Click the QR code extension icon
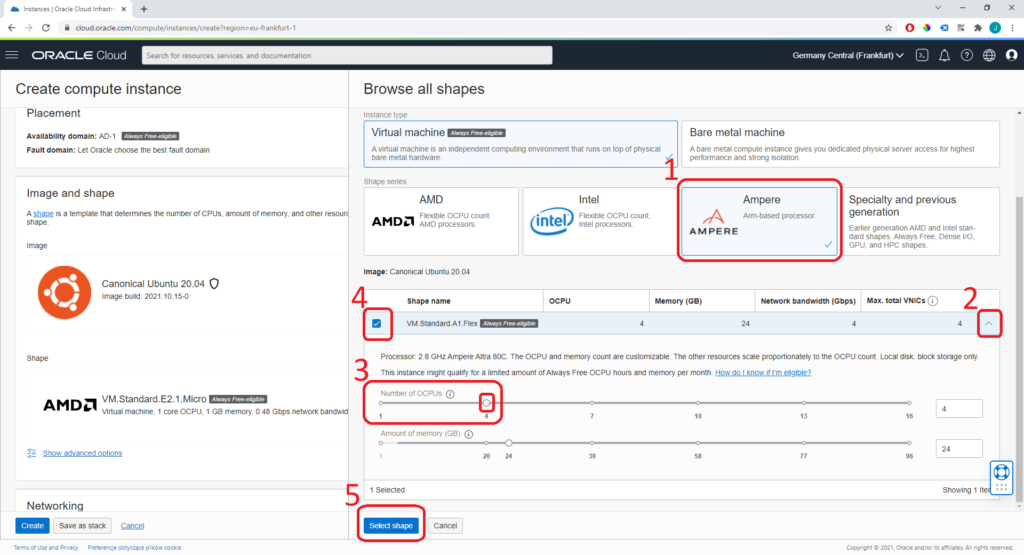The height and width of the screenshot is (555, 1024). click(961, 27)
